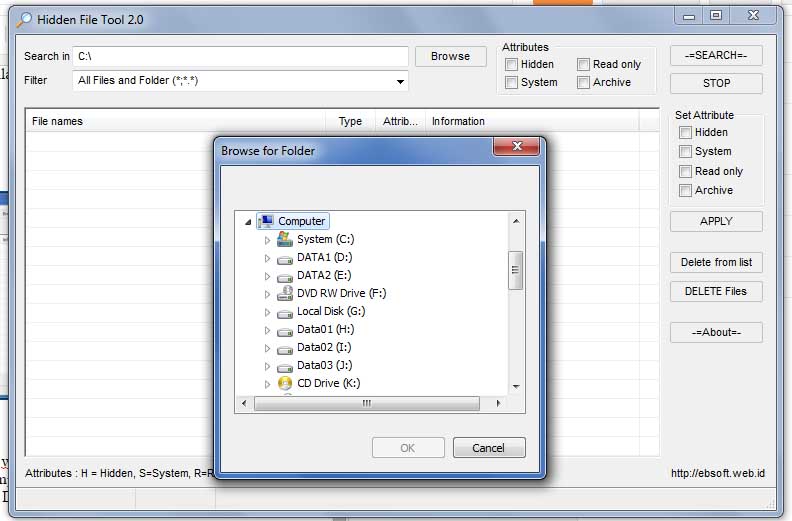Click the vertical scrollbar thumb in folder tree
792x521 pixels.
pos(515,270)
